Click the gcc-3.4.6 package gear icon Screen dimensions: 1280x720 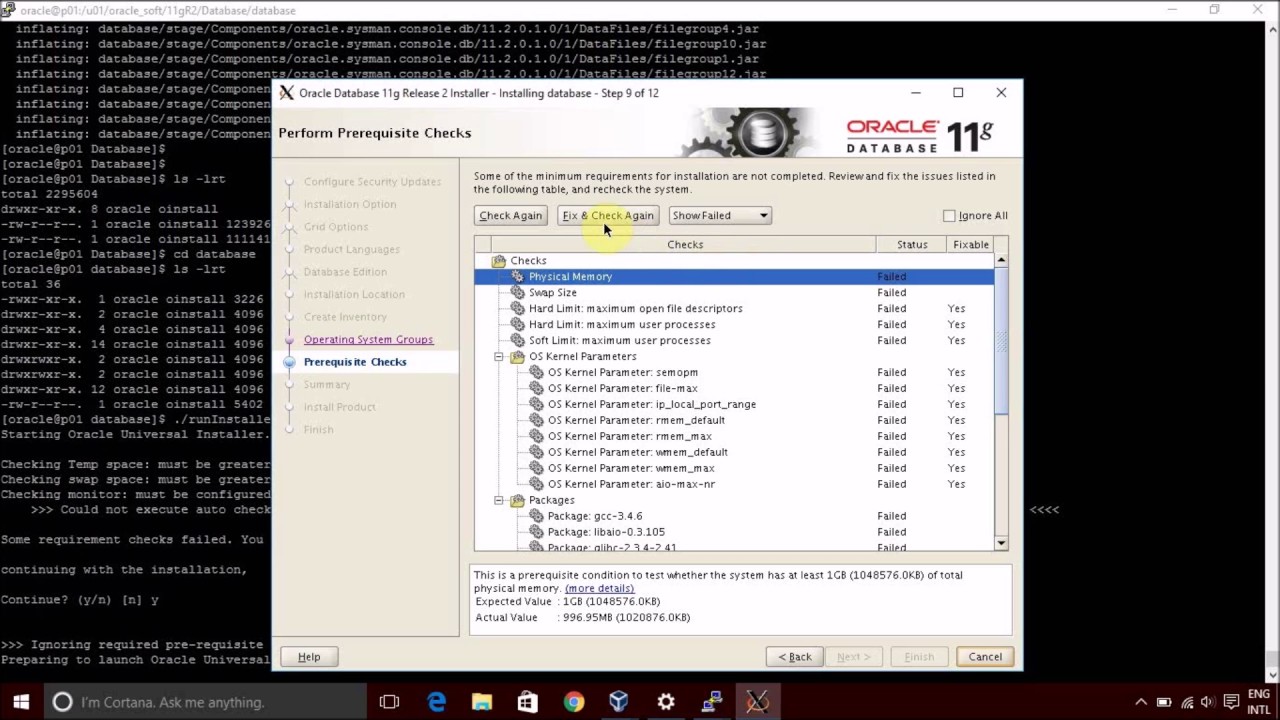pyautogui.click(x=536, y=516)
